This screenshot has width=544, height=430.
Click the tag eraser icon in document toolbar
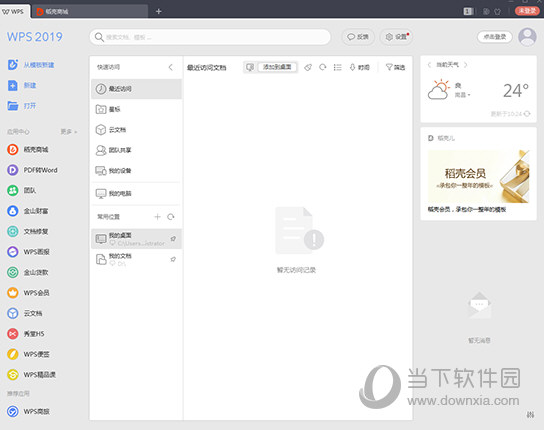pos(308,67)
